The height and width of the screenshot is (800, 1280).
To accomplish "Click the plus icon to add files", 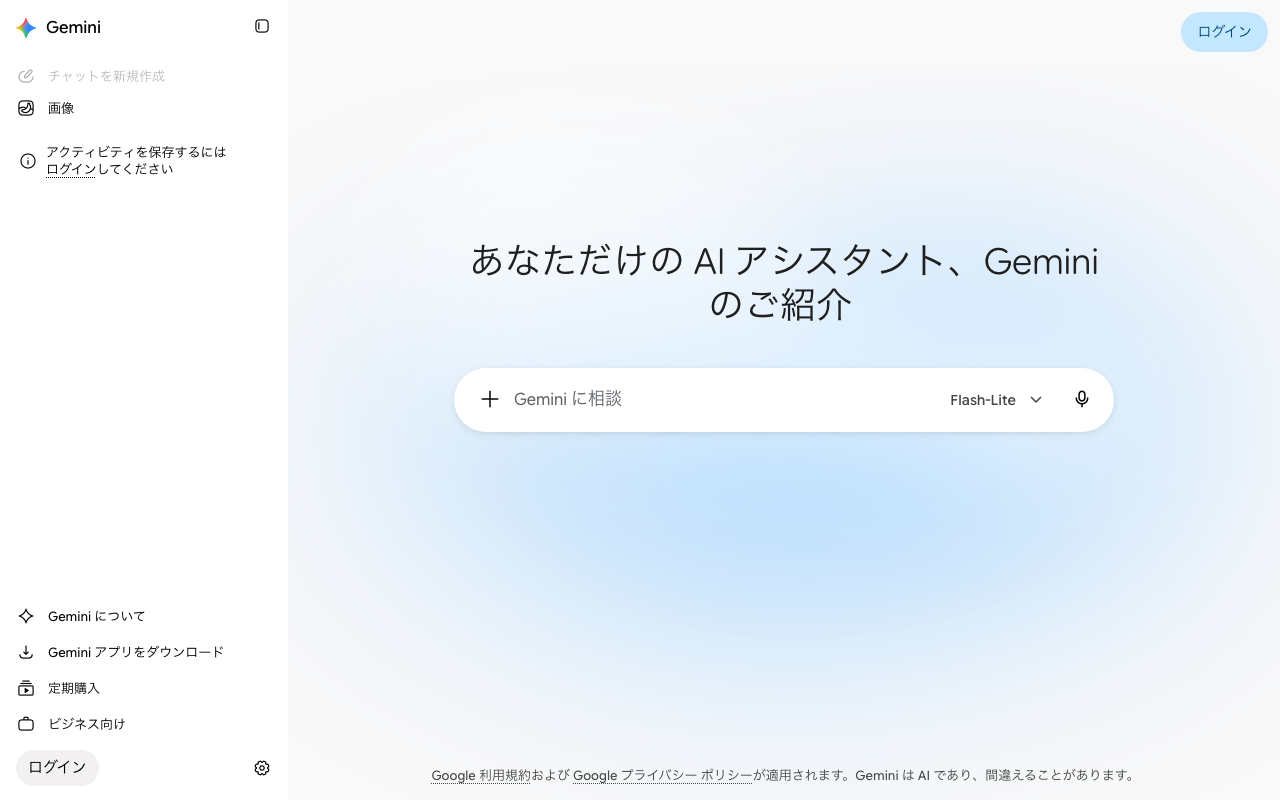I will (490, 399).
